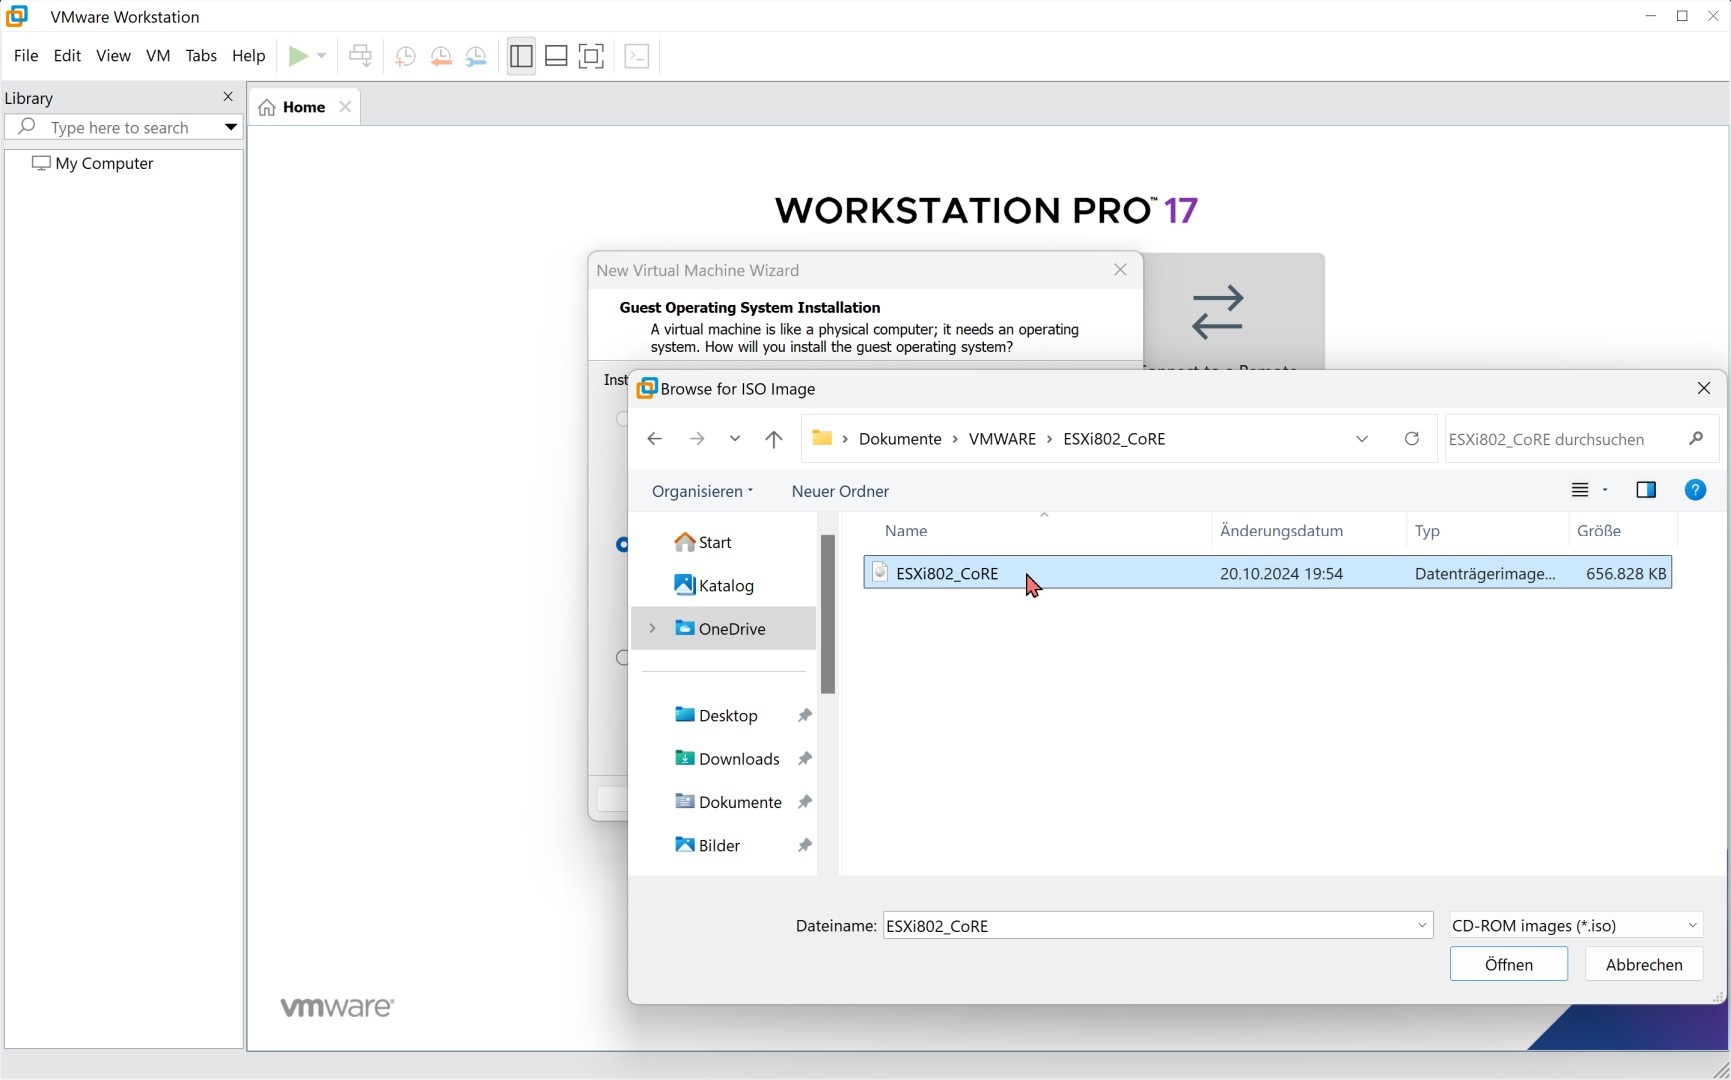1731x1080 pixels.
Task: Refresh the folder view
Action: pos(1412,439)
